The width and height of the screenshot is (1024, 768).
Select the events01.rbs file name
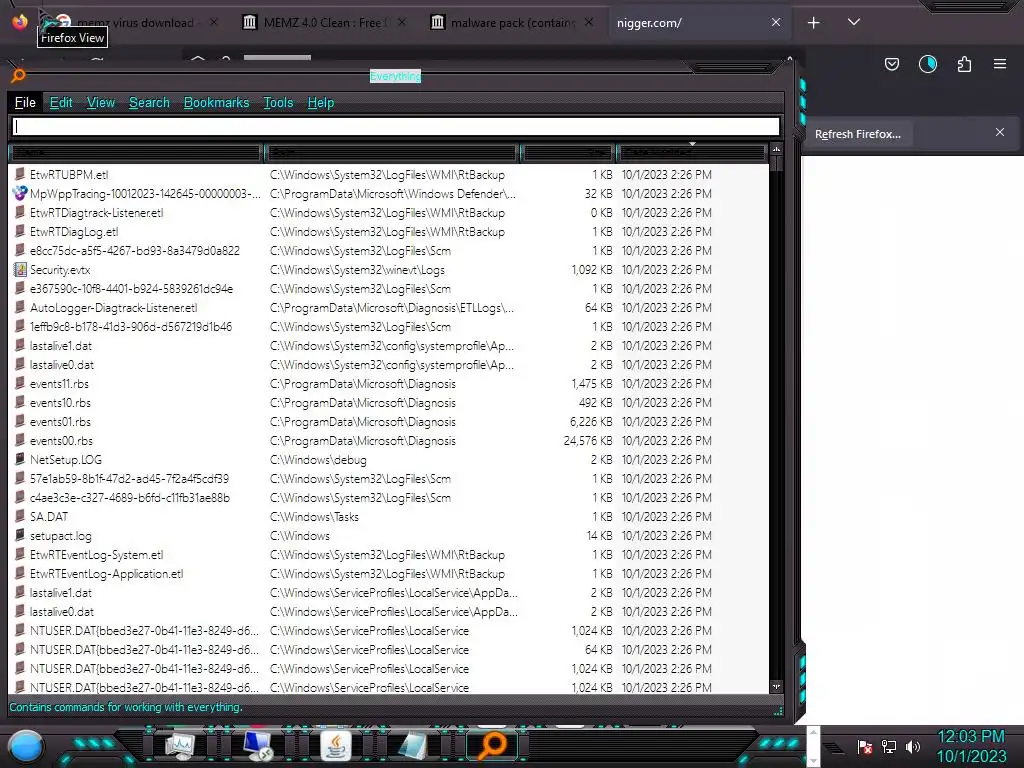tap(60, 421)
